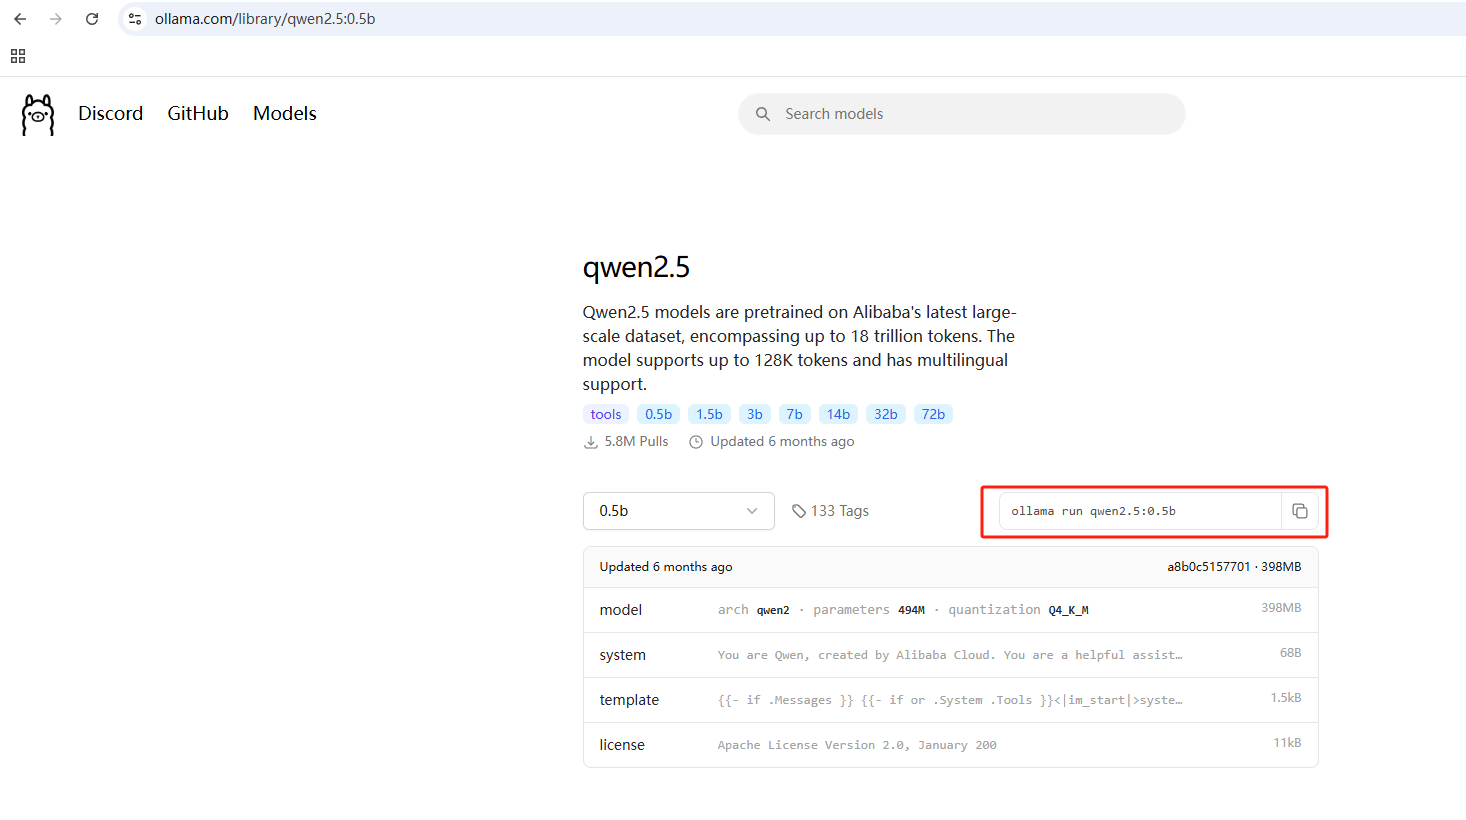Click the download icon beside 5.8M Pulls
The width and height of the screenshot is (1466, 820).
(591, 442)
